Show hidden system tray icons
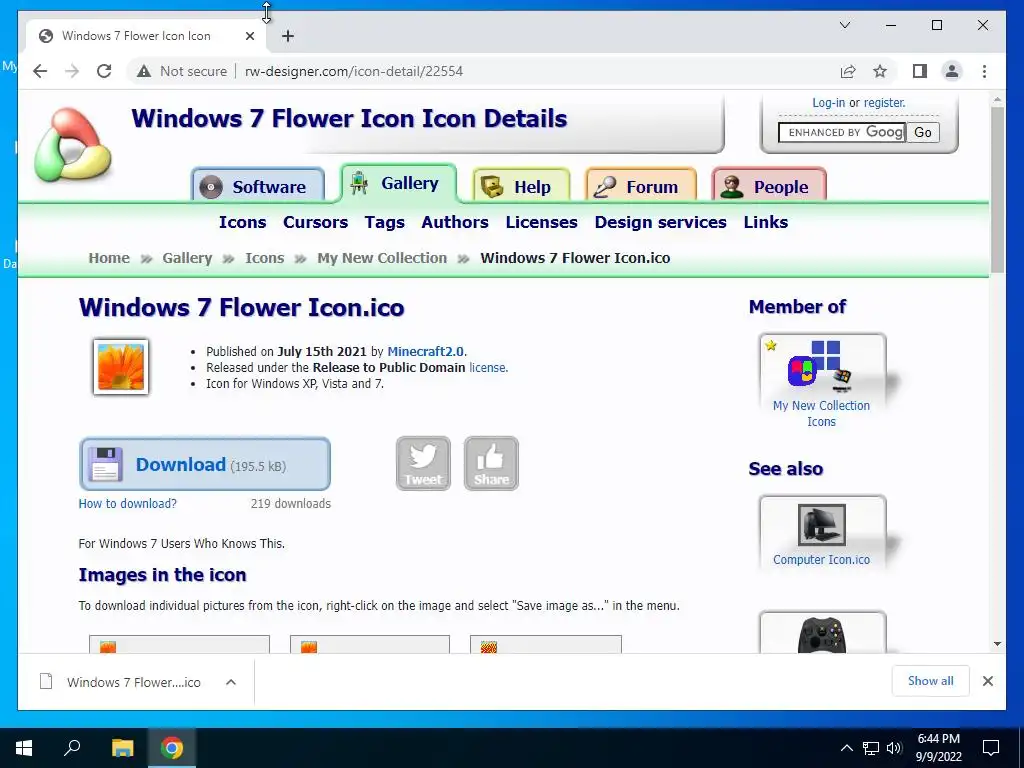 click(x=846, y=748)
